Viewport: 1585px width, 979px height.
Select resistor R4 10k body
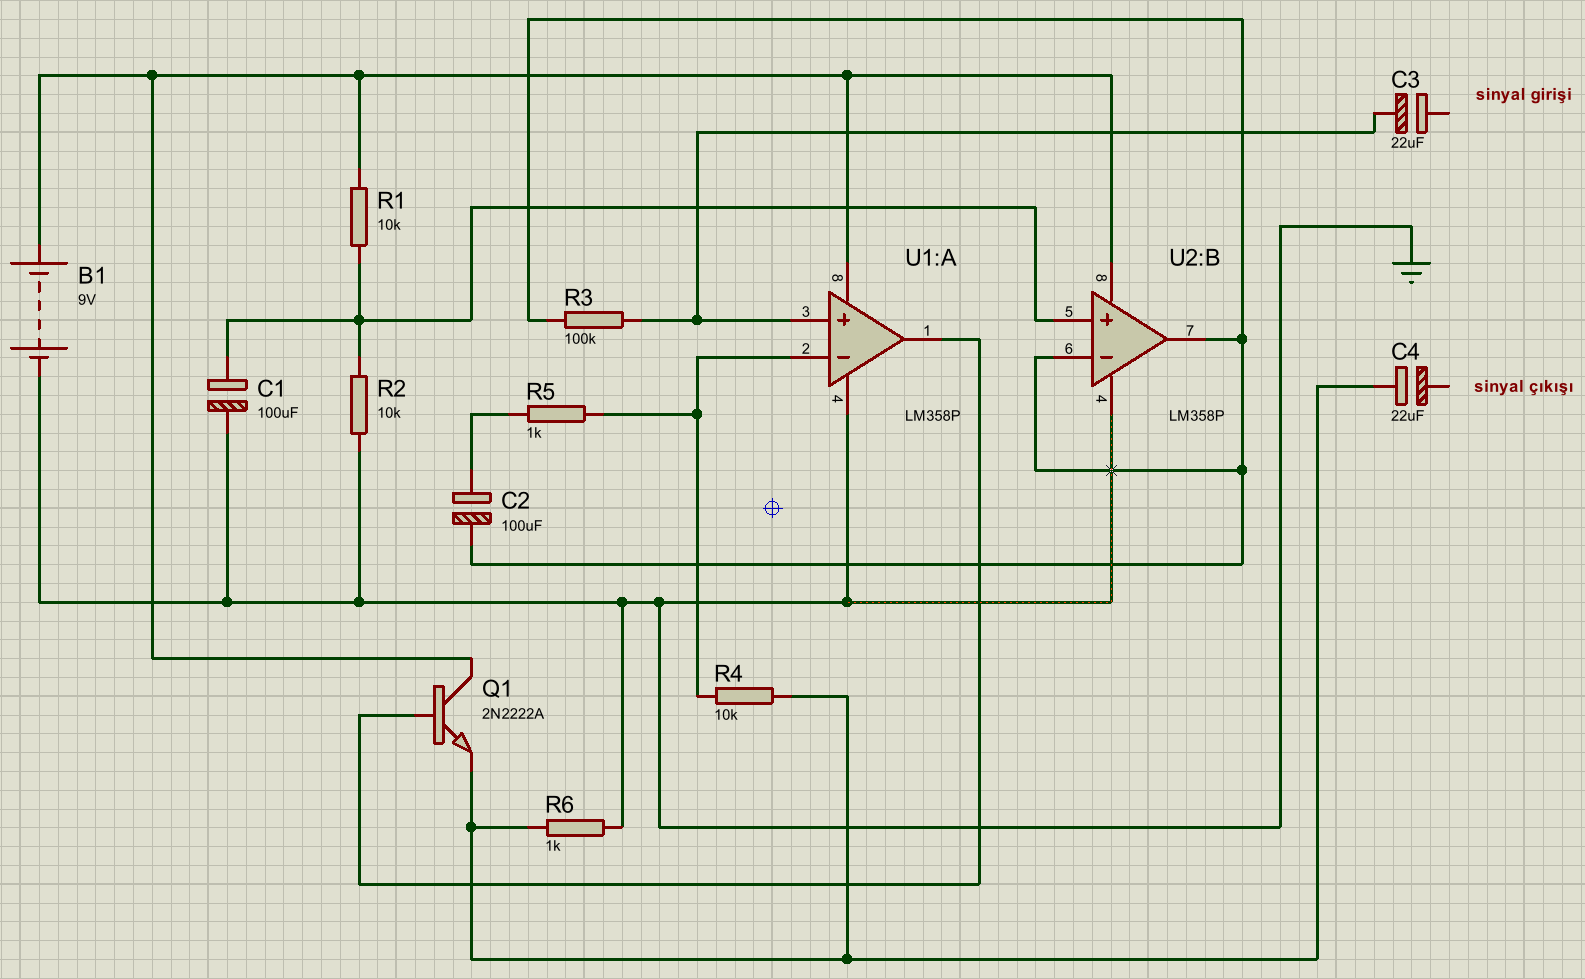pos(744,696)
